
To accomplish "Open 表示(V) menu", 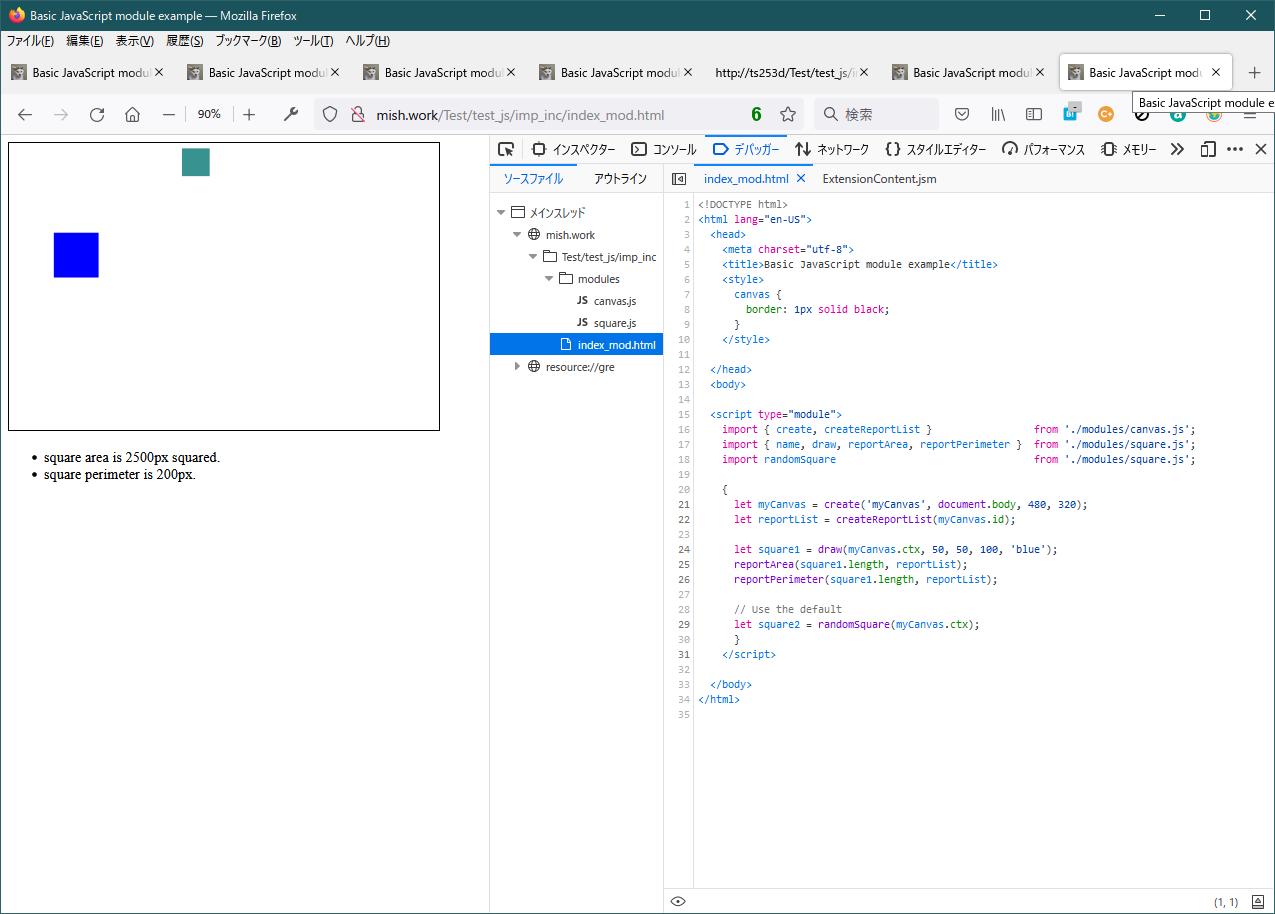I will pyautogui.click(x=134, y=41).
